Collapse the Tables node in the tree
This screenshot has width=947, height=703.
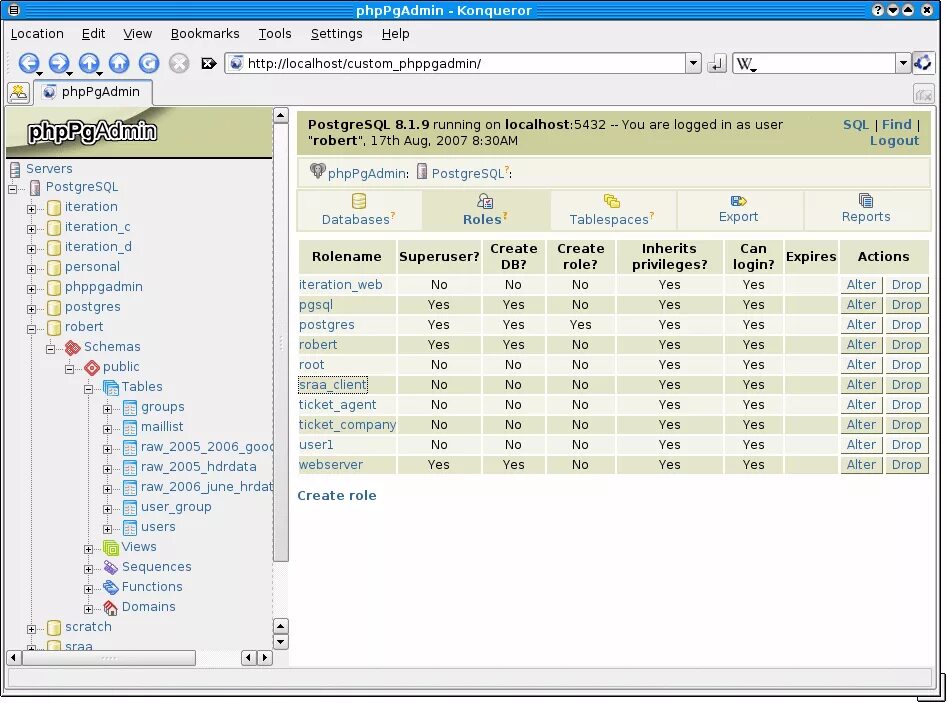click(x=88, y=390)
